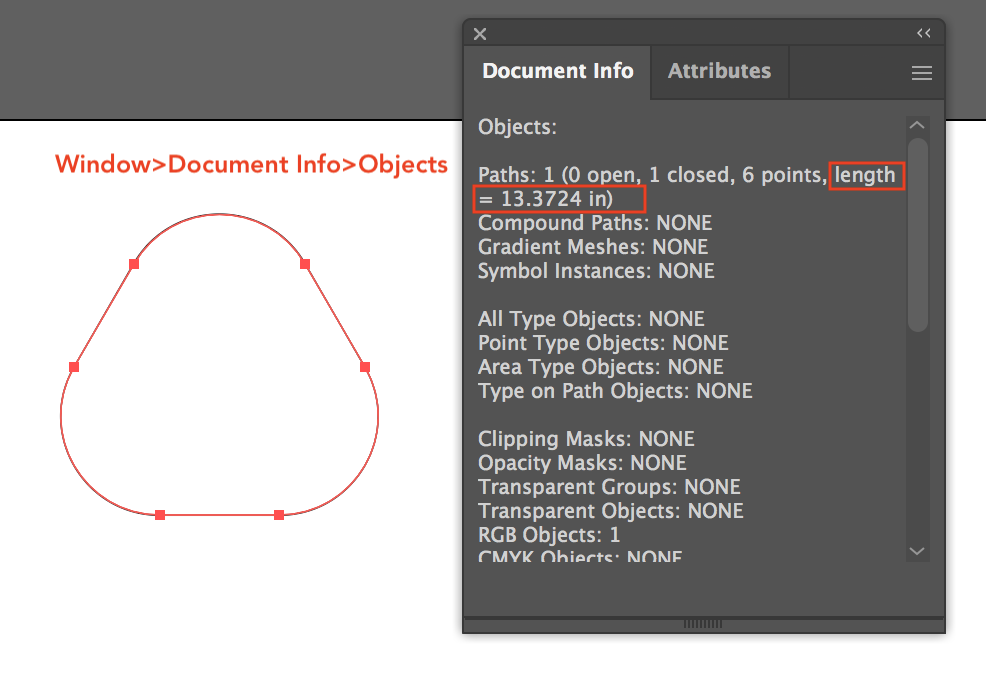The width and height of the screenshot is (986, 676).
Task: Click 'All Type Objects: NONE' line
Action: click(x=591, y=319)
